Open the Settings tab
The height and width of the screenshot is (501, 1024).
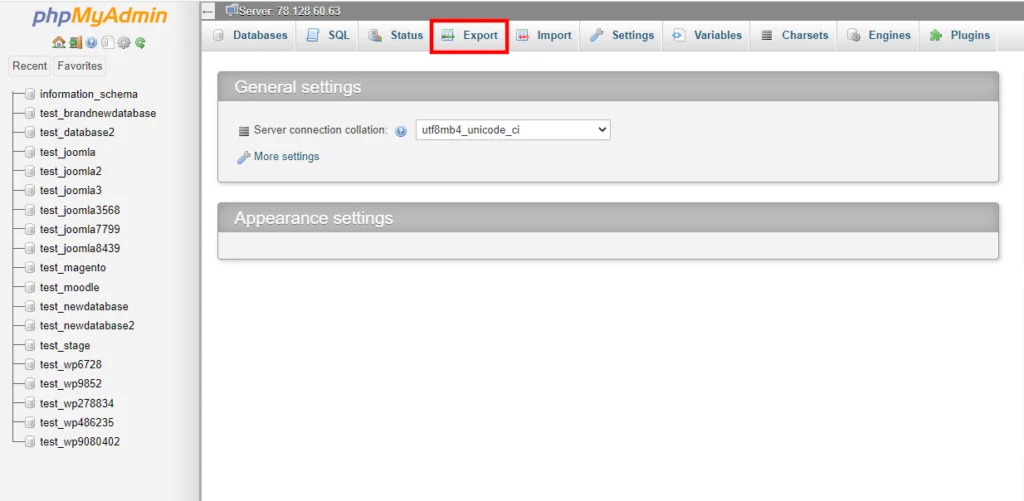pyautogui.click(x=622, y=35)
